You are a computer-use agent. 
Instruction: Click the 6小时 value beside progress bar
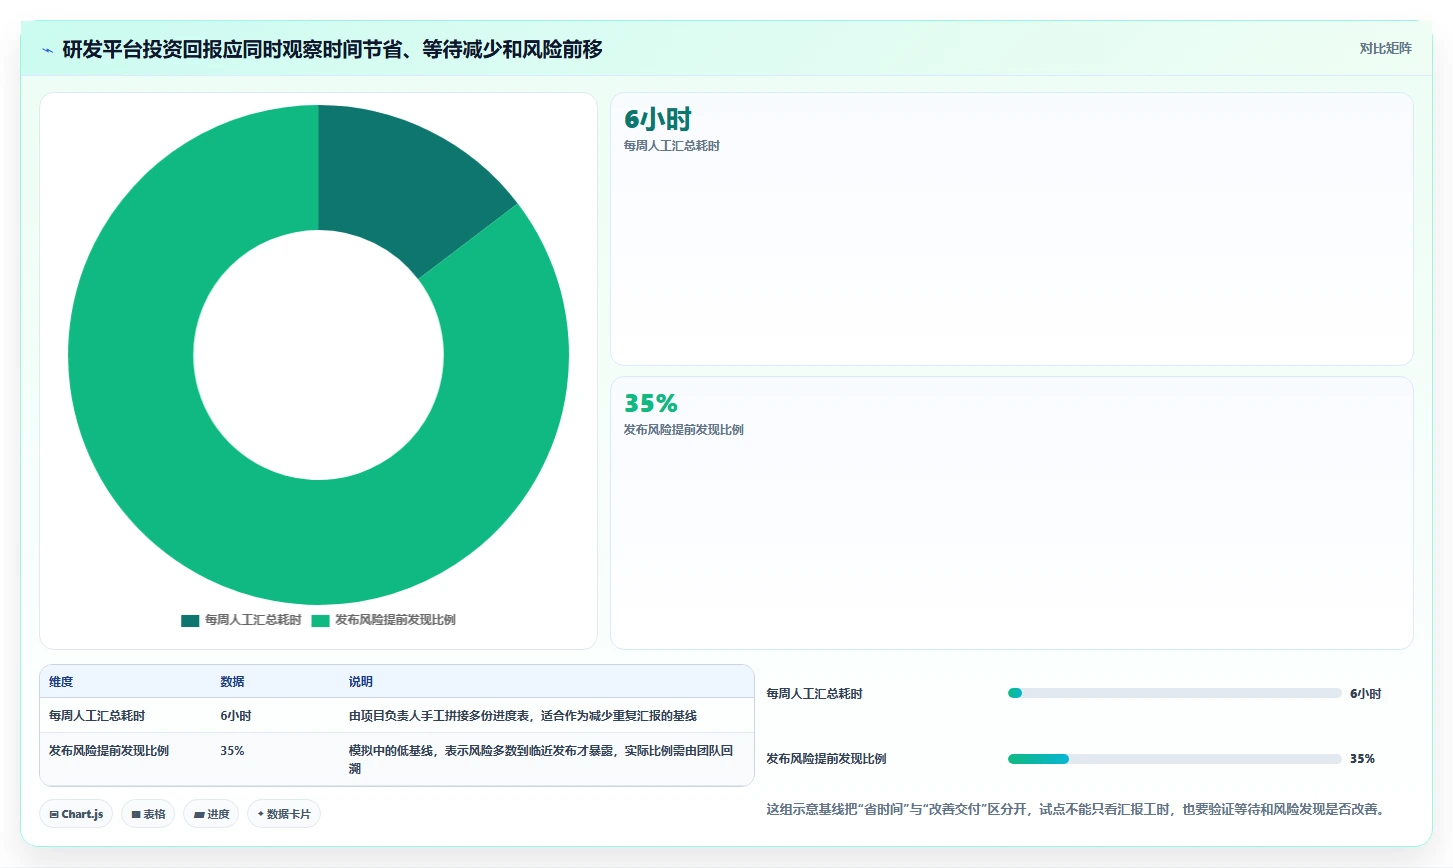(x=1365, y=694)
